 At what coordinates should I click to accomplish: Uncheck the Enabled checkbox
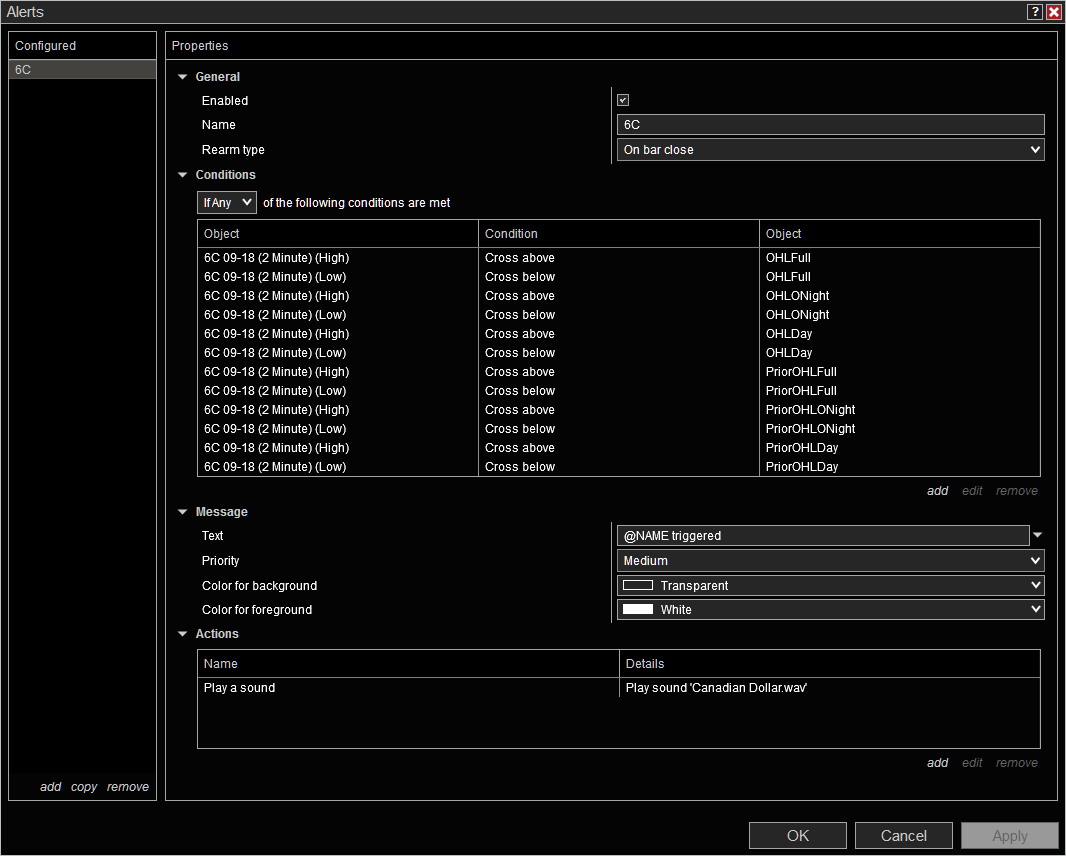pos(623,101)
